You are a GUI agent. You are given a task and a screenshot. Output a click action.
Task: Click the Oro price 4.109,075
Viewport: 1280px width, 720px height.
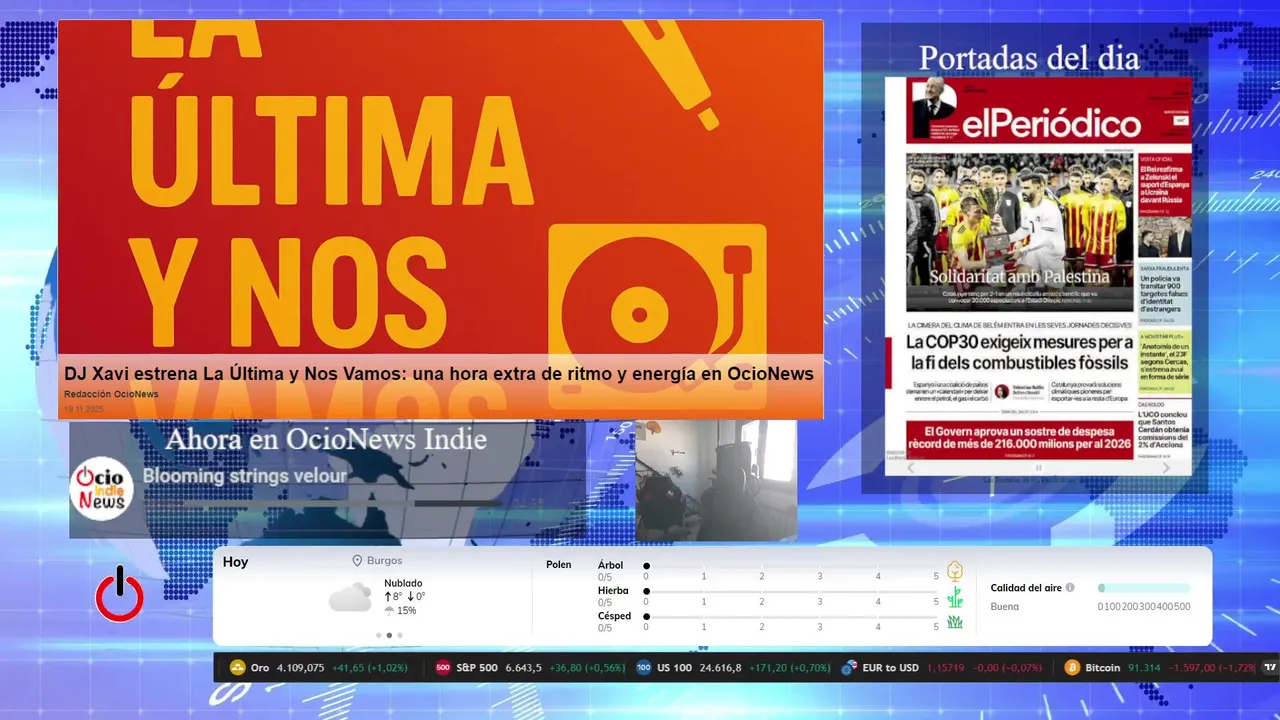point(301,668)
